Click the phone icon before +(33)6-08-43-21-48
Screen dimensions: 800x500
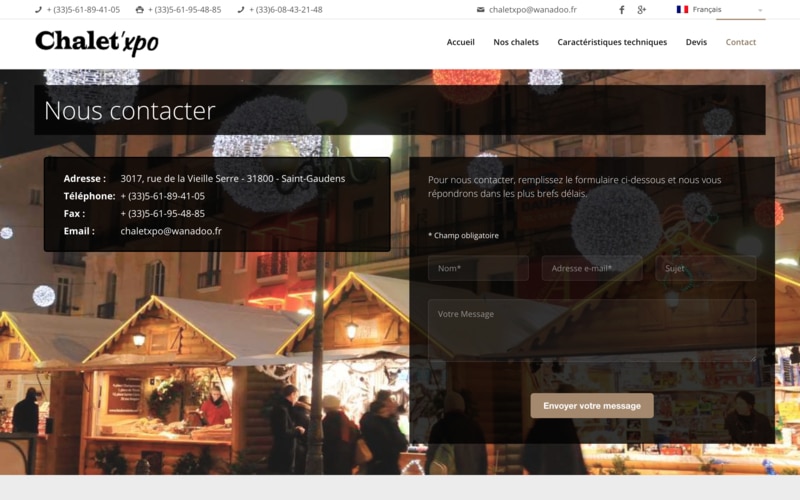click(241, 10)
